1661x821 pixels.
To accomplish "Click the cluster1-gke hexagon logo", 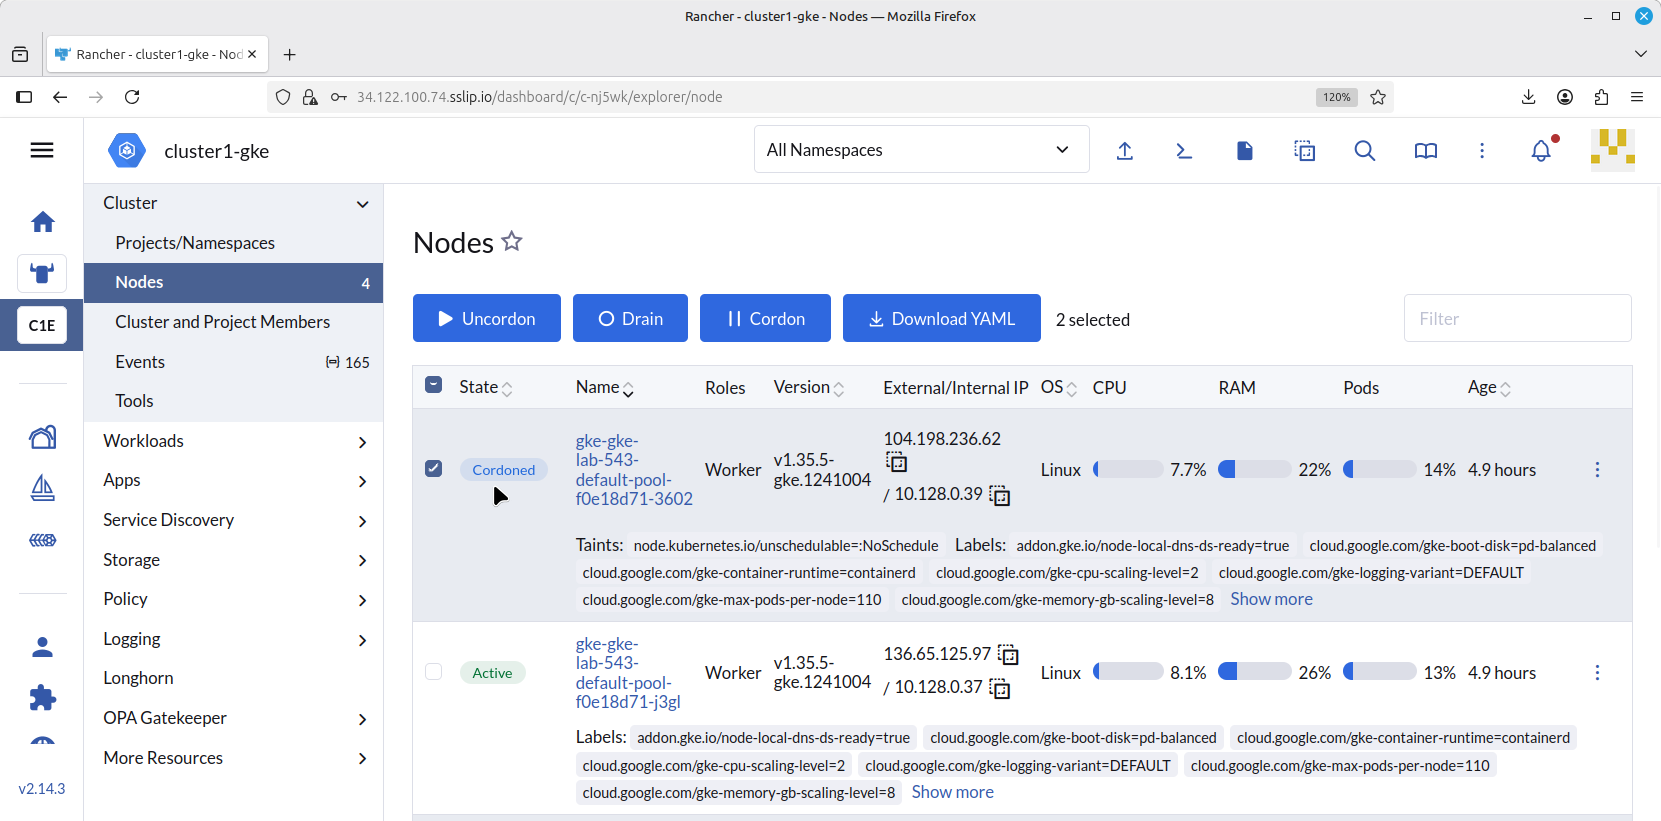I will (127, 151).
